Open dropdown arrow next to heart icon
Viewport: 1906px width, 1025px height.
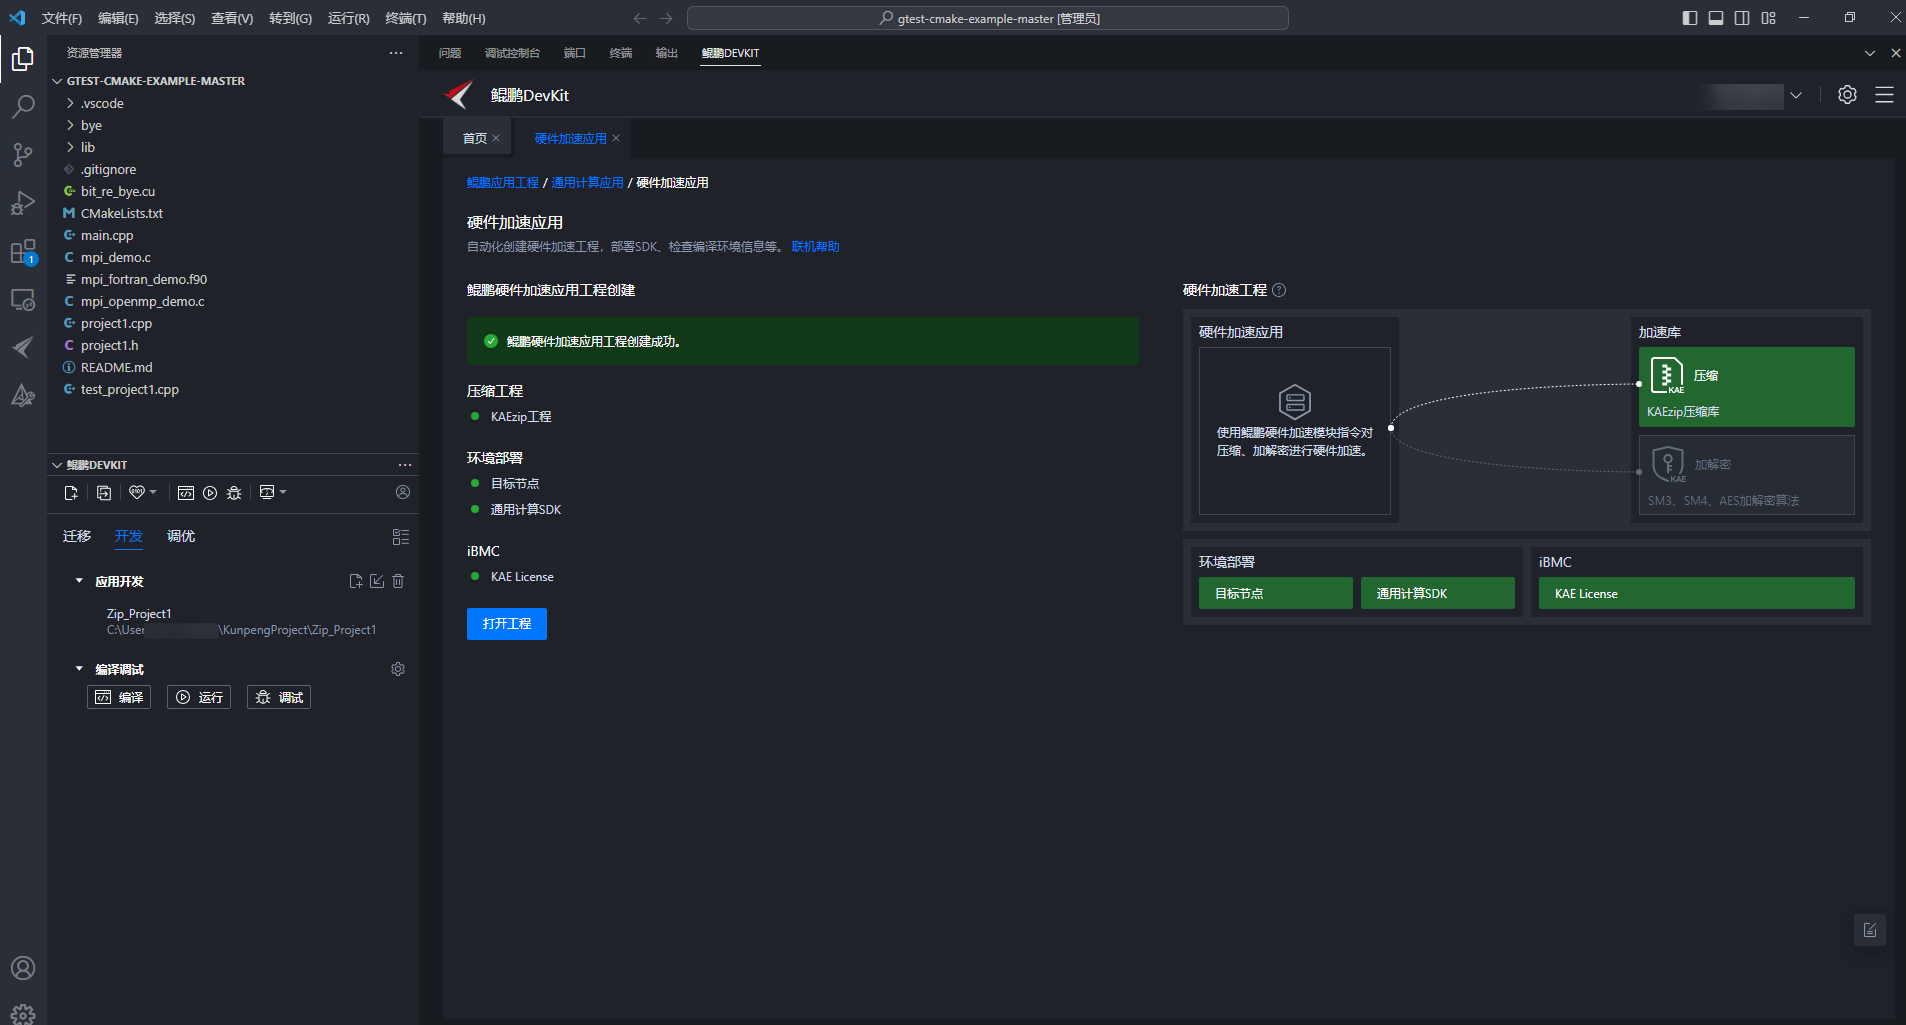(x=153, y=492)
